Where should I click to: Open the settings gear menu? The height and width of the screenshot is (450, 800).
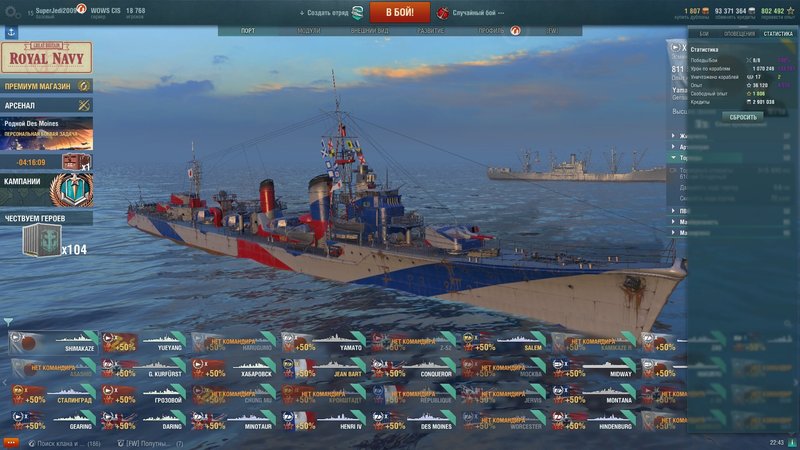point(12,12)
